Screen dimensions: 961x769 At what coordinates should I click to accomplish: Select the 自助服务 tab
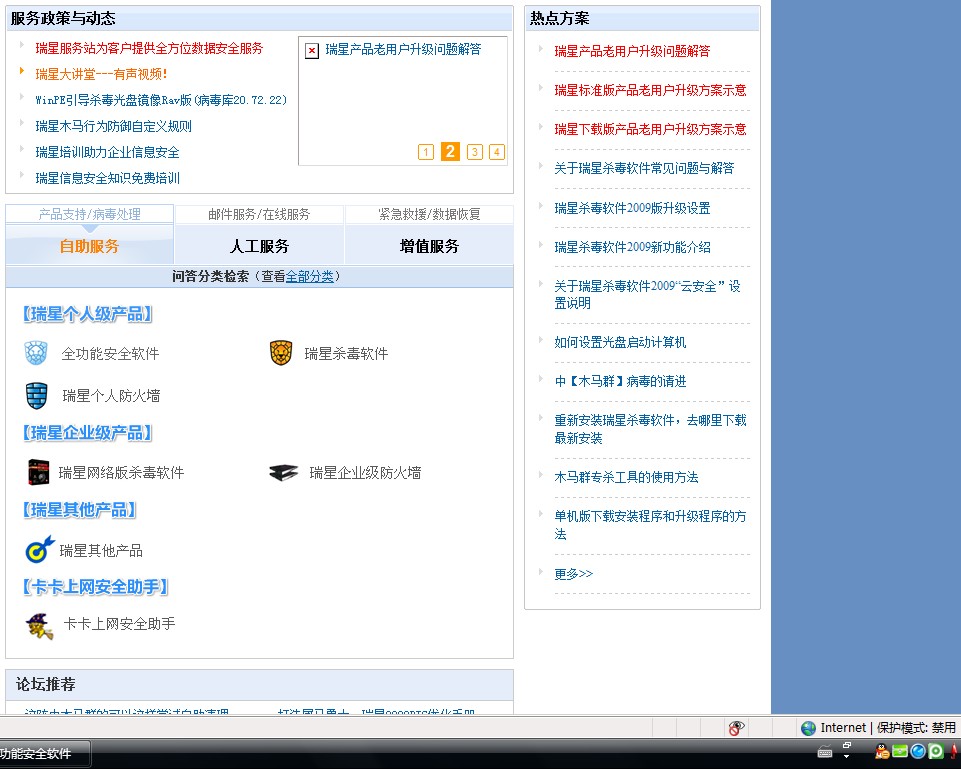89,246
